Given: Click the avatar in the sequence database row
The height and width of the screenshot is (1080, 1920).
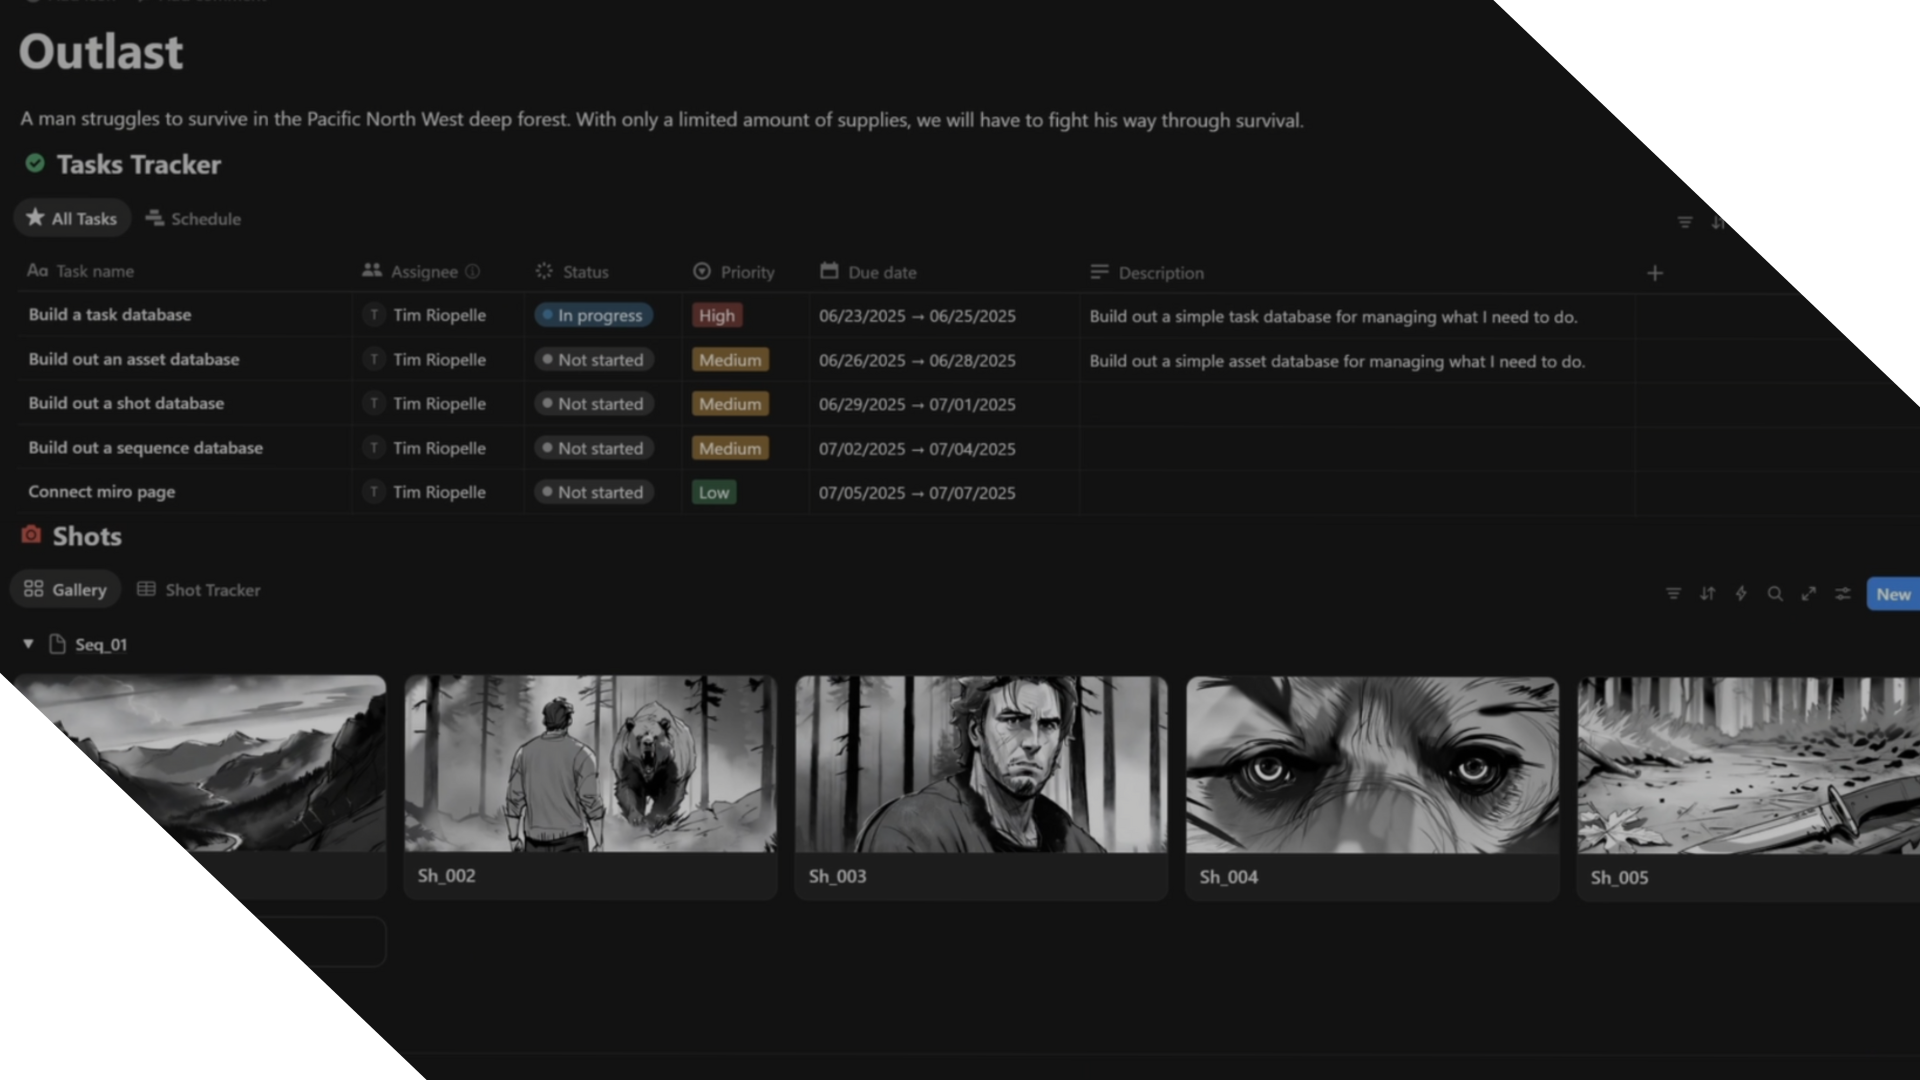Looking at the screenshot, I should pyautogui.click(x=374, y=447).
